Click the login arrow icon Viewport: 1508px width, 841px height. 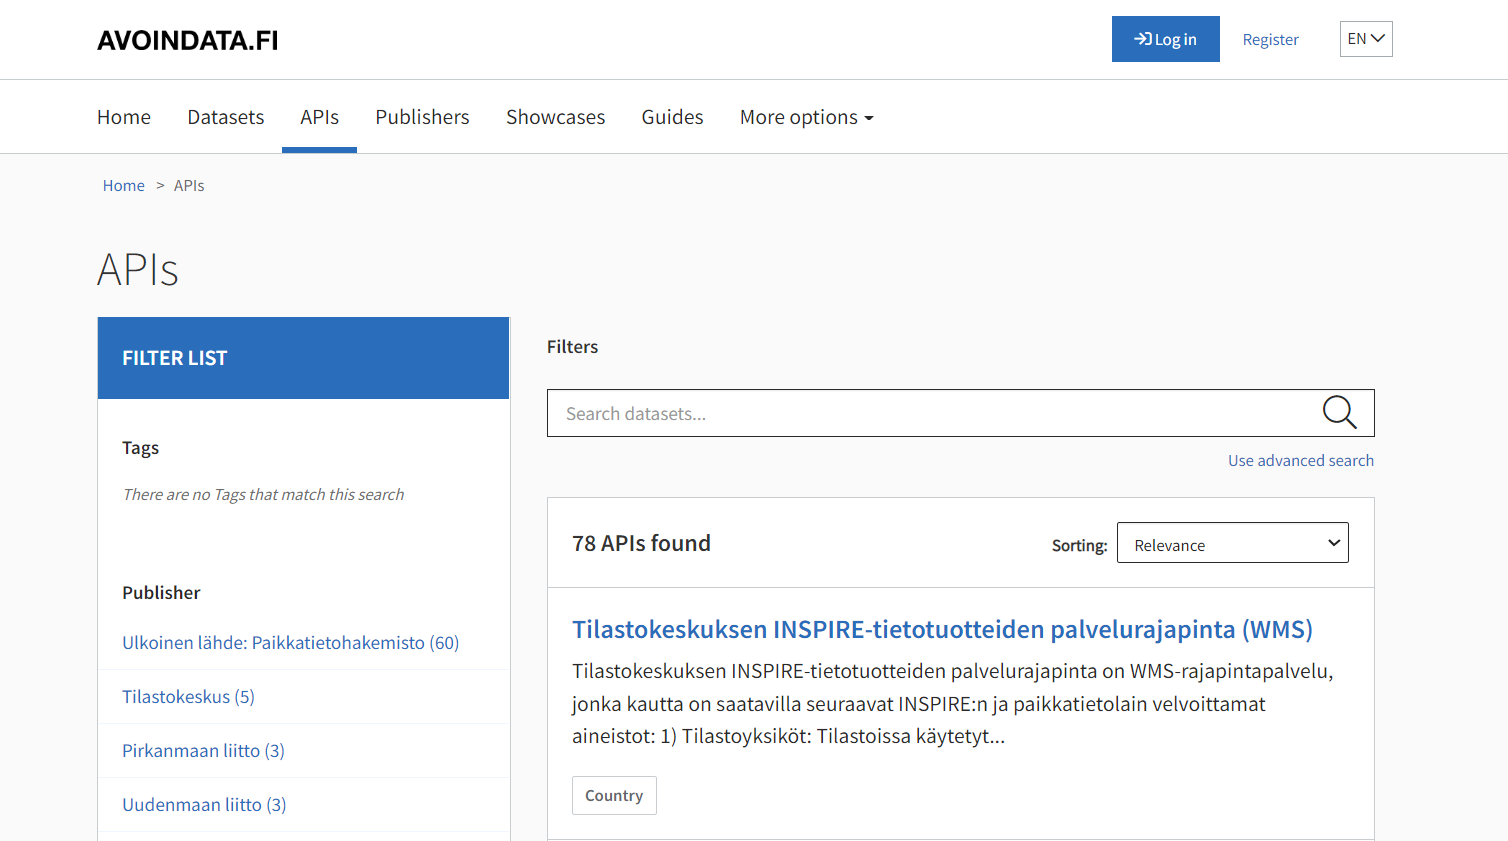[1140, 38]
